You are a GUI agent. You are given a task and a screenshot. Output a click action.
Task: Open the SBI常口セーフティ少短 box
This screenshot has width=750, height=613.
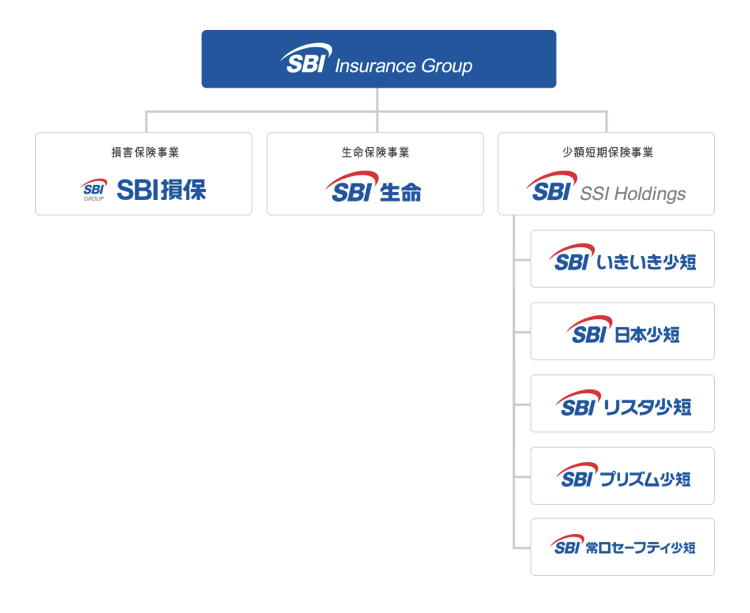(x=622, y=546)
